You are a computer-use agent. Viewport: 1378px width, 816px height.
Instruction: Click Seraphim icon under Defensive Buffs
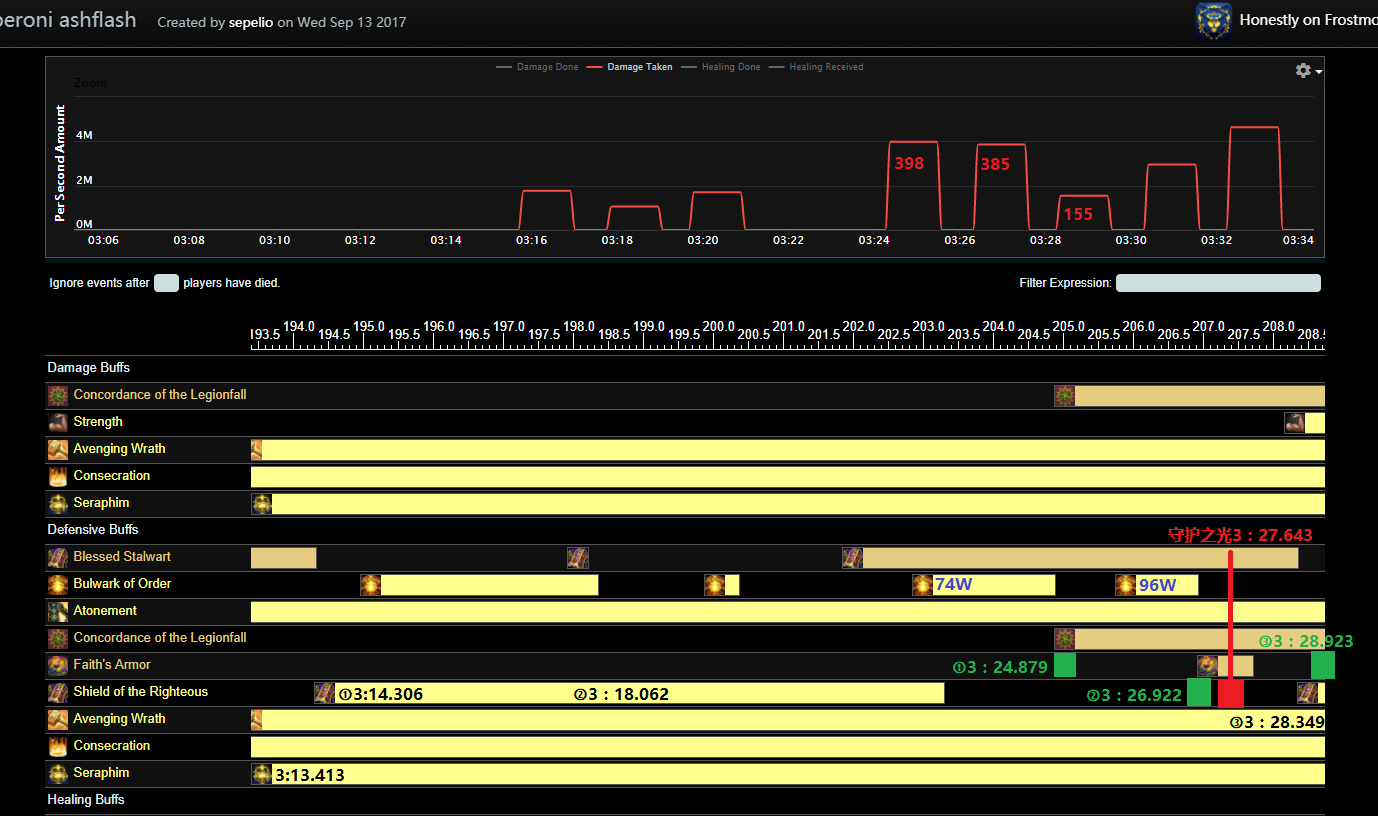58,773
